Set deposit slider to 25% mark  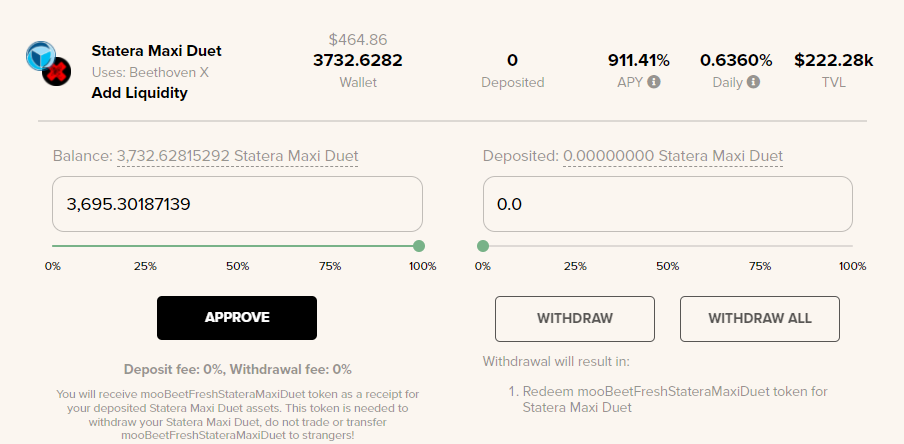[145, 246]
